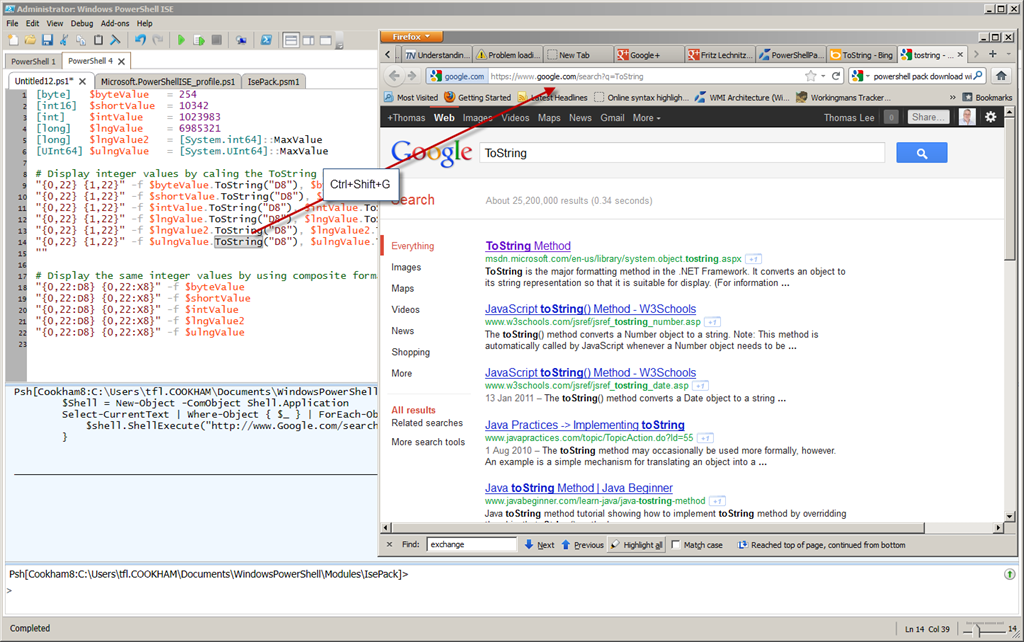Open the Add-ons menu
This screenshot has height=642, width=1024.
(x=115, y=23)
